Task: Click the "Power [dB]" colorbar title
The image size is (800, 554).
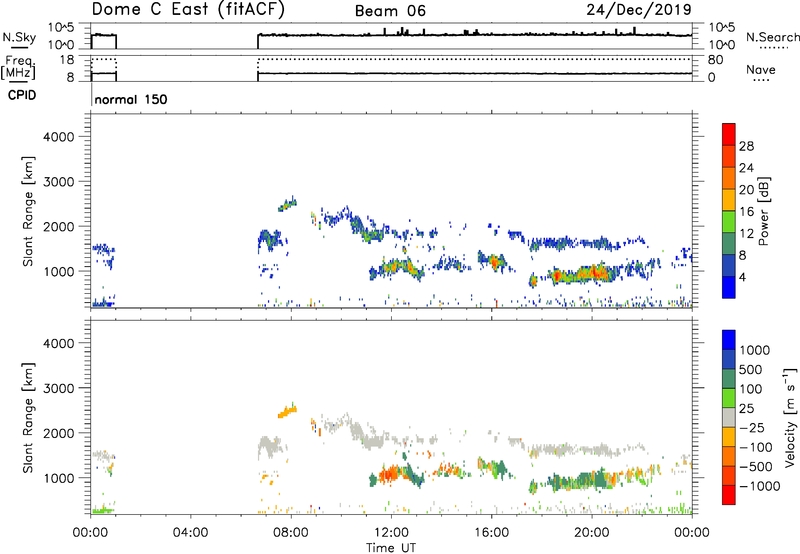Action: tap(764, 211)
